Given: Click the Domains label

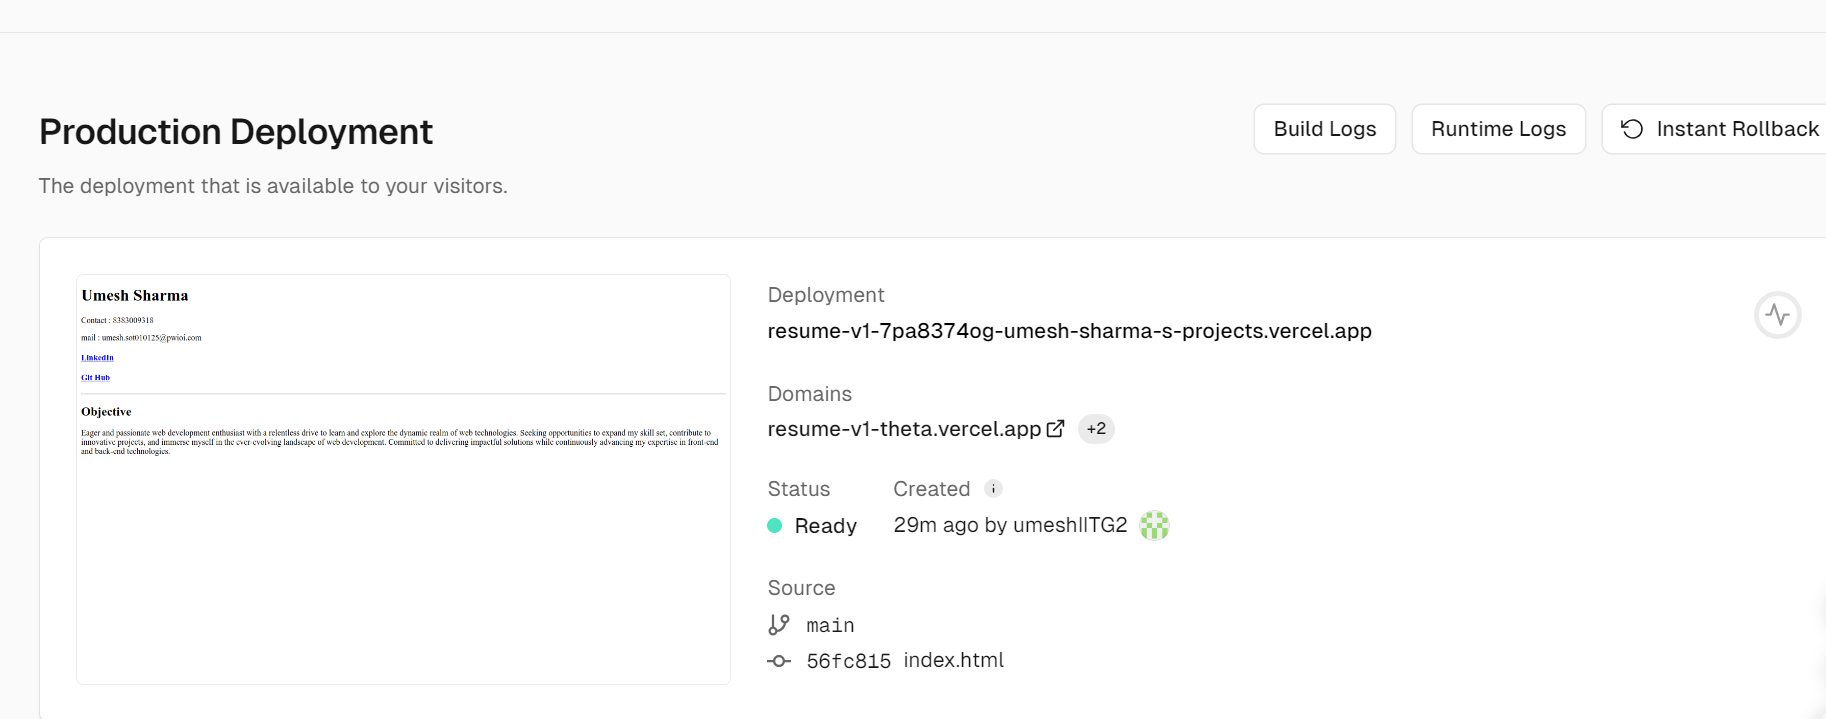Looking at the screenshot, I should pos(809,394).
